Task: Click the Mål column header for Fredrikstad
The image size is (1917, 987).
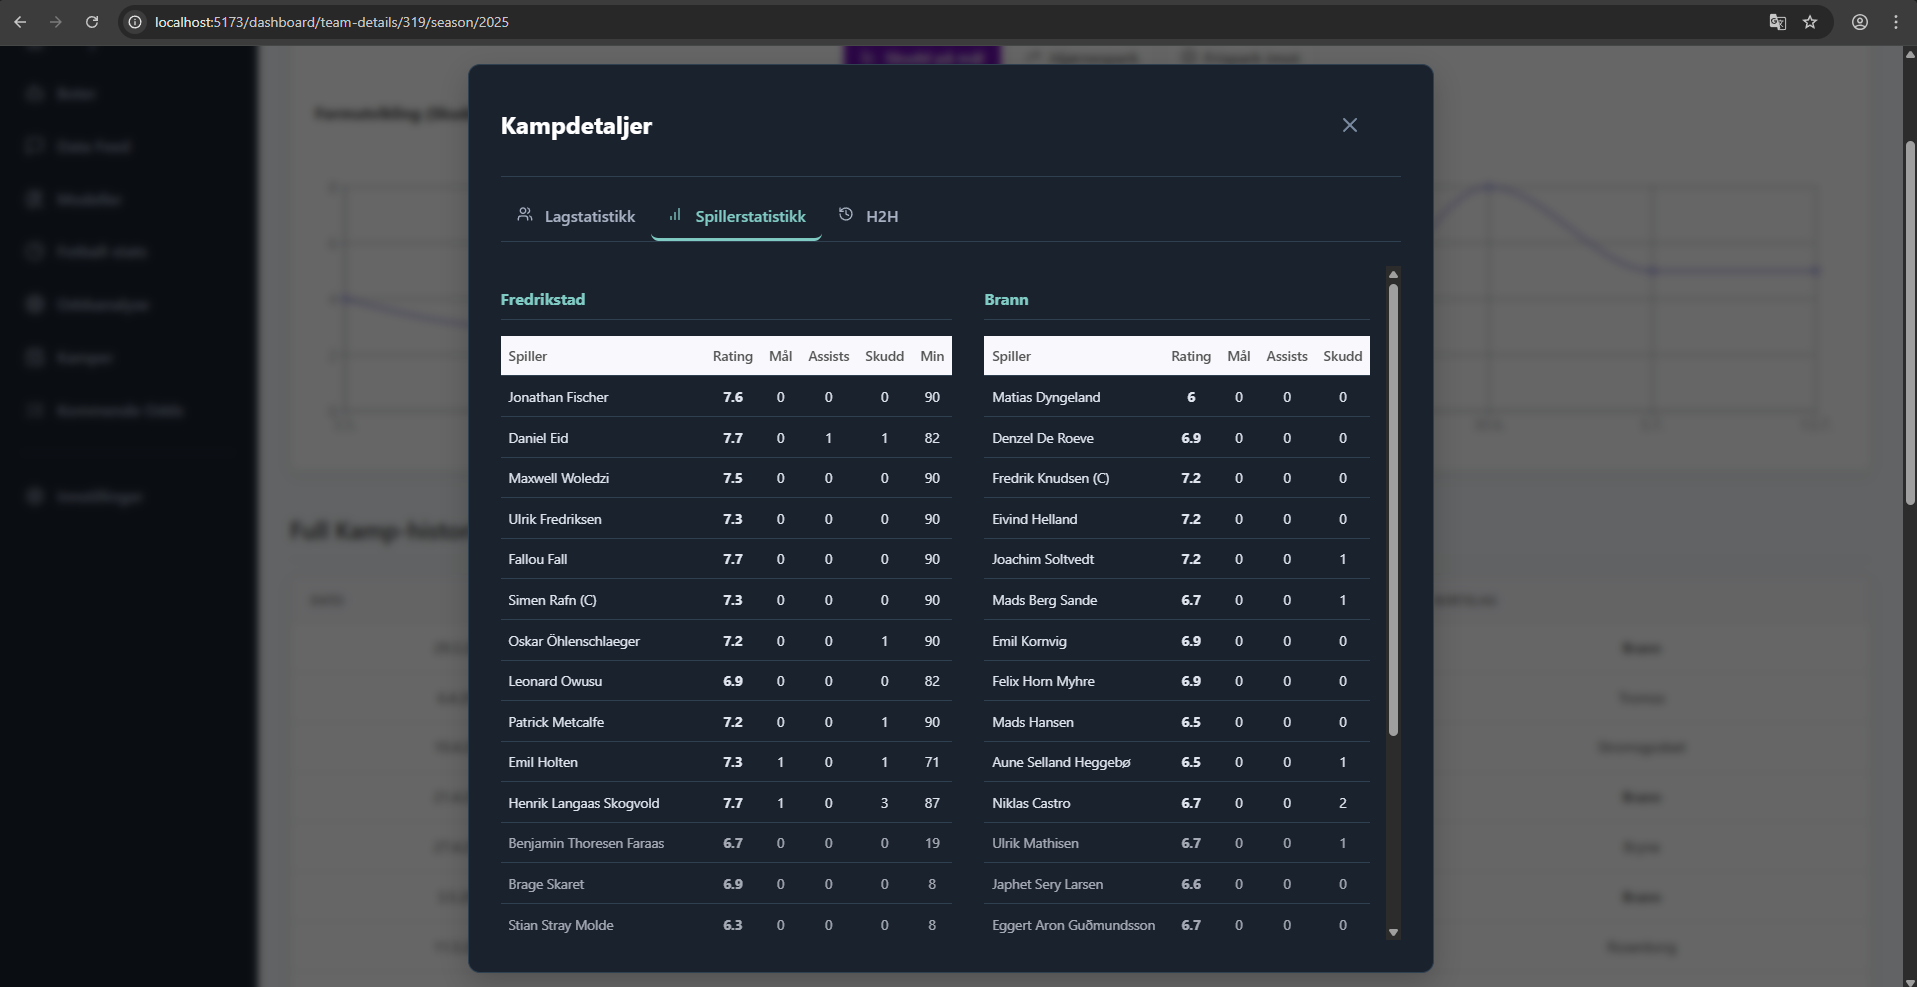Action: 780,356
